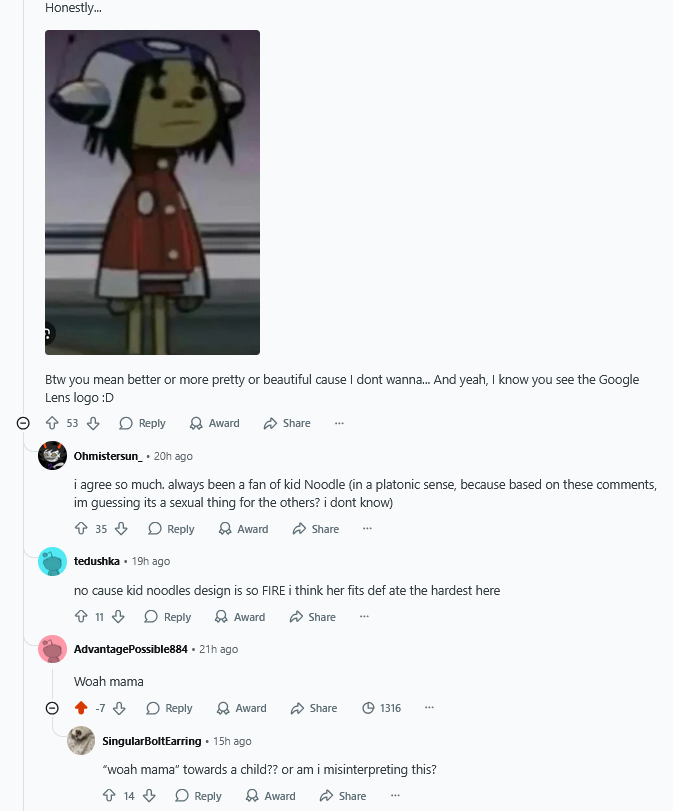Open more options on SingularBoltEarring's reply
The width and height of the screenshot is (673, 811).
(x=395, y=795)
